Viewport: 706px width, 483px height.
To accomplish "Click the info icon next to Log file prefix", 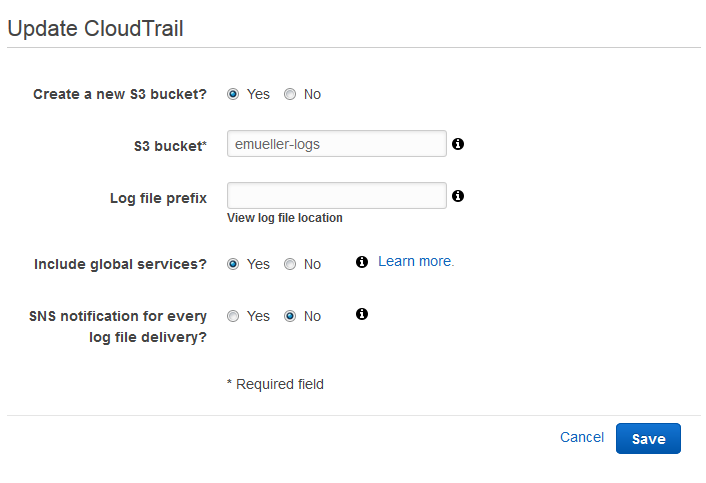I will [458, 196].
